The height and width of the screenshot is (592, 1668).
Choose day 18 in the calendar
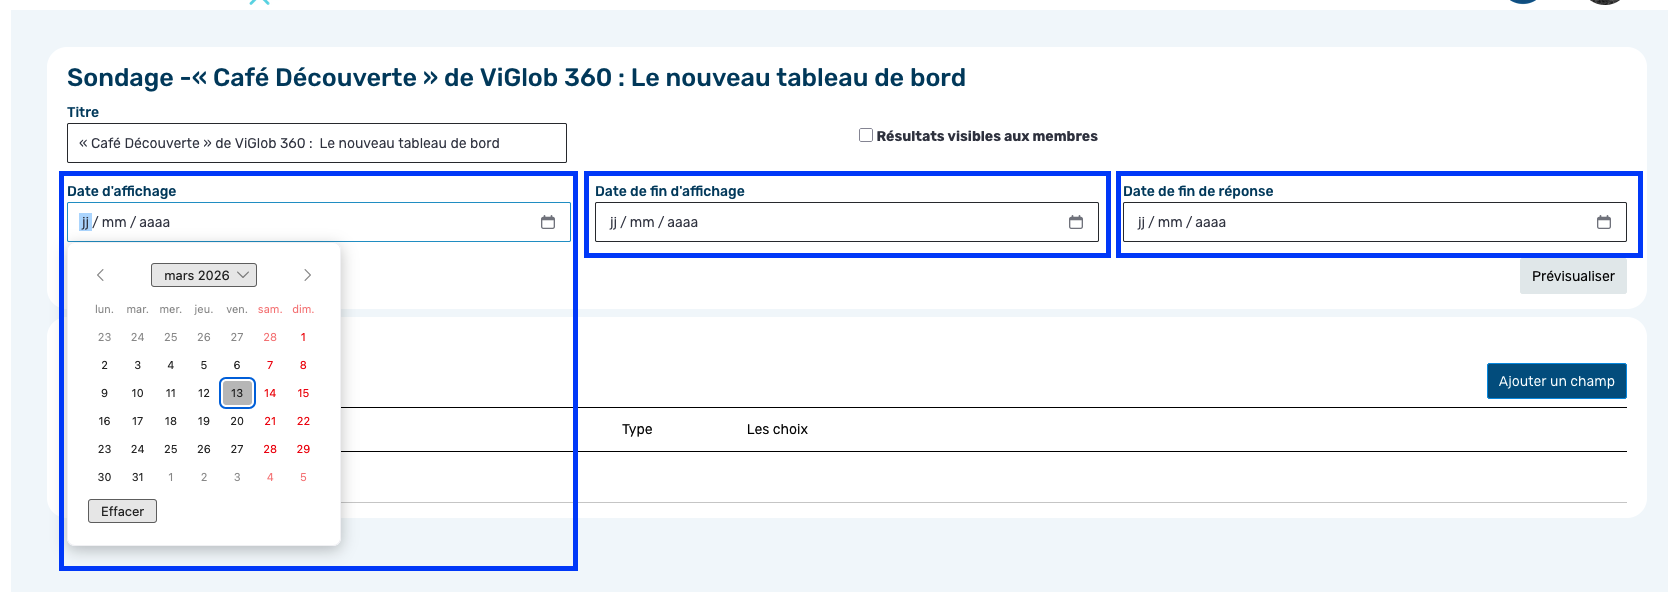[171, 421]
